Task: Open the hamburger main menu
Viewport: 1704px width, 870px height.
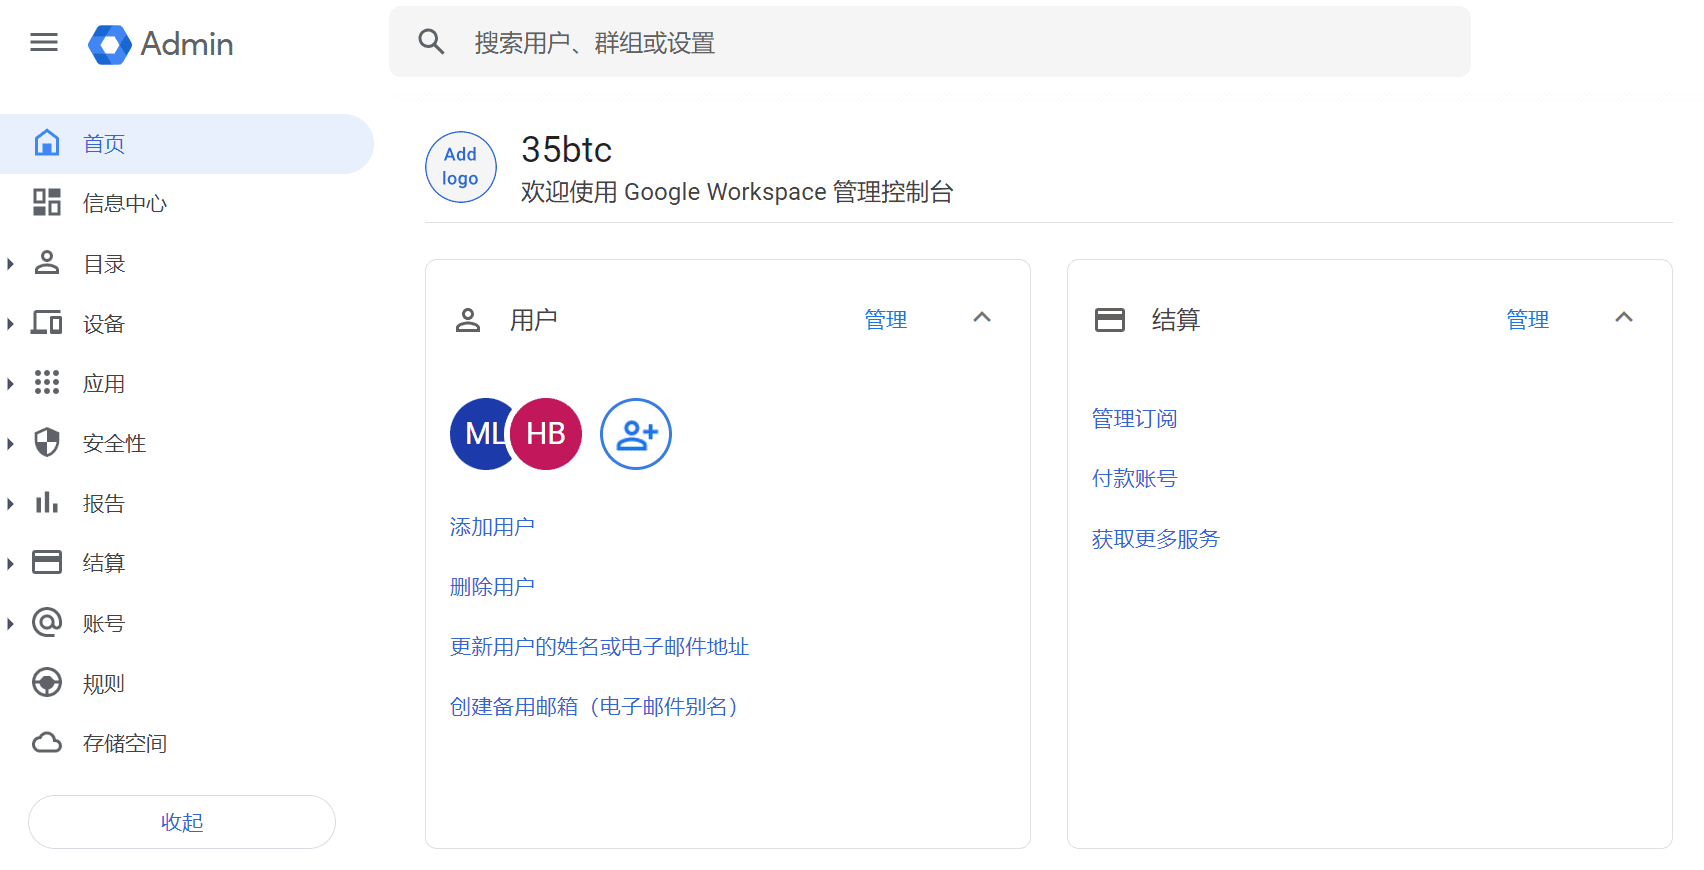Action: click(x=44, y=43)
